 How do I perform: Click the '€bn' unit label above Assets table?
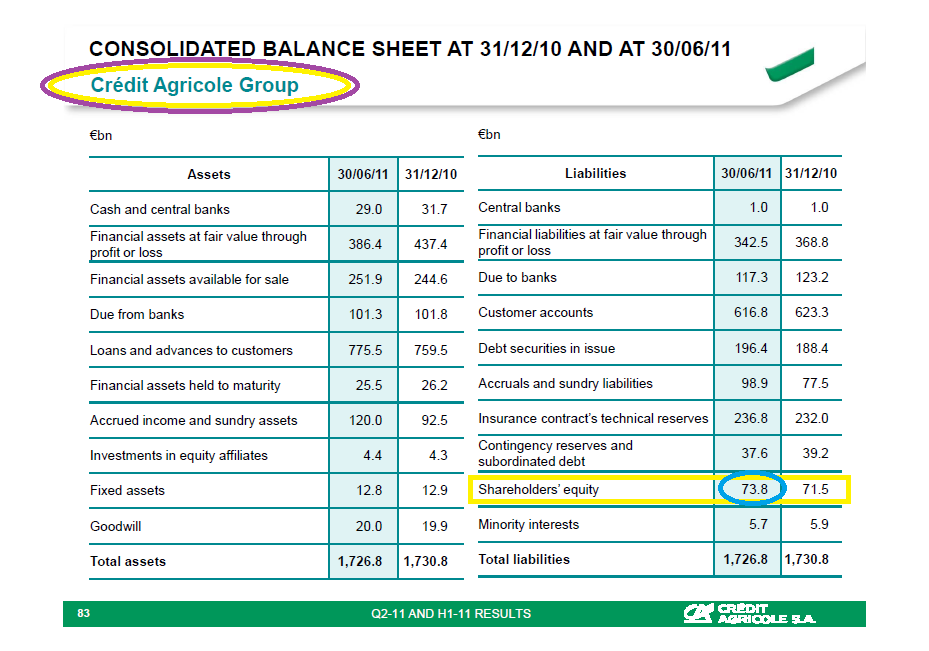tap(101, 135)
